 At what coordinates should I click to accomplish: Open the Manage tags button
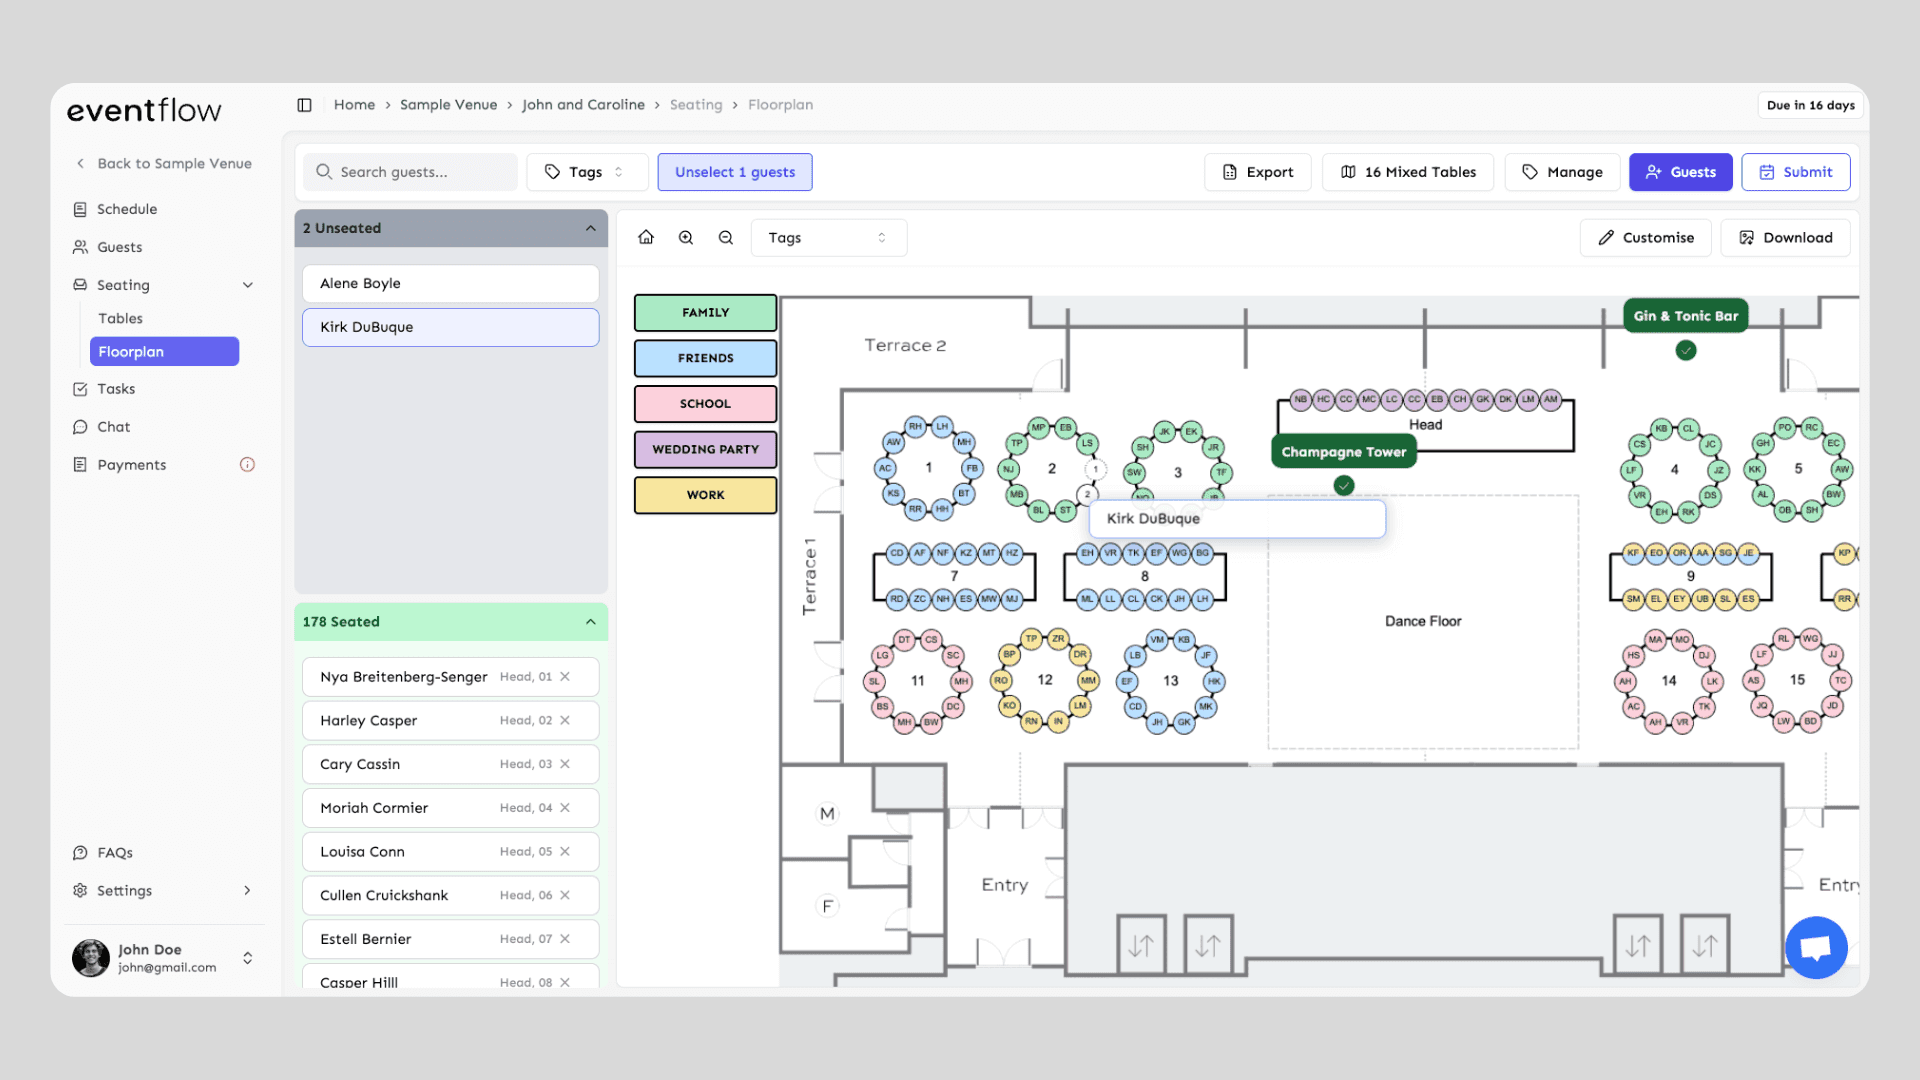click(x=1562, y=172)
